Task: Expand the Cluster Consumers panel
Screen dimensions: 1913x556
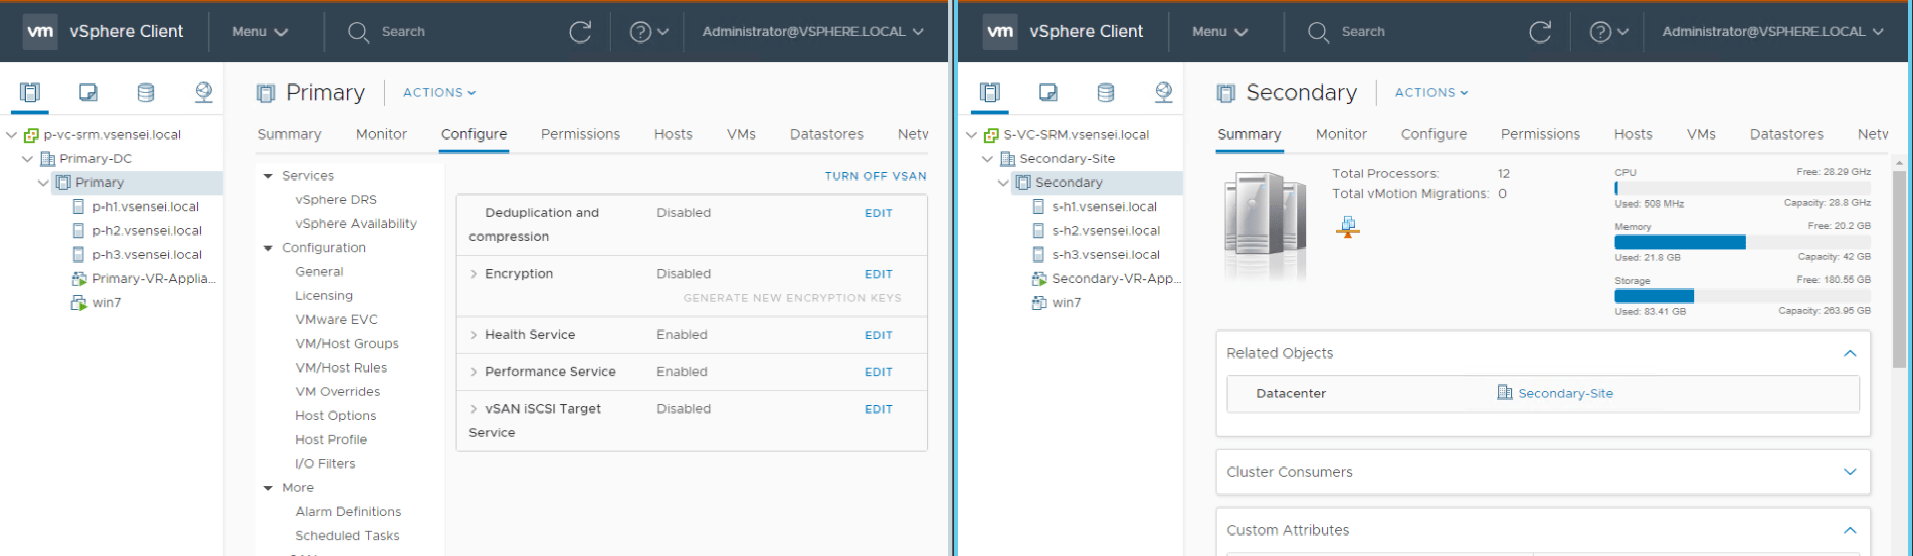Action: 1849,472
